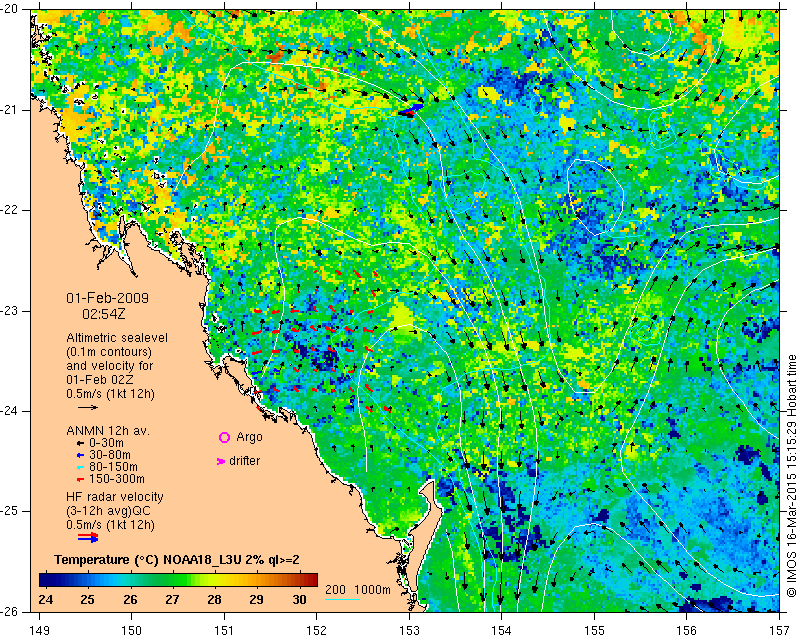Click the color bar label 30
The width and height of the screenshot is (800, 640).
pos(299,599)
